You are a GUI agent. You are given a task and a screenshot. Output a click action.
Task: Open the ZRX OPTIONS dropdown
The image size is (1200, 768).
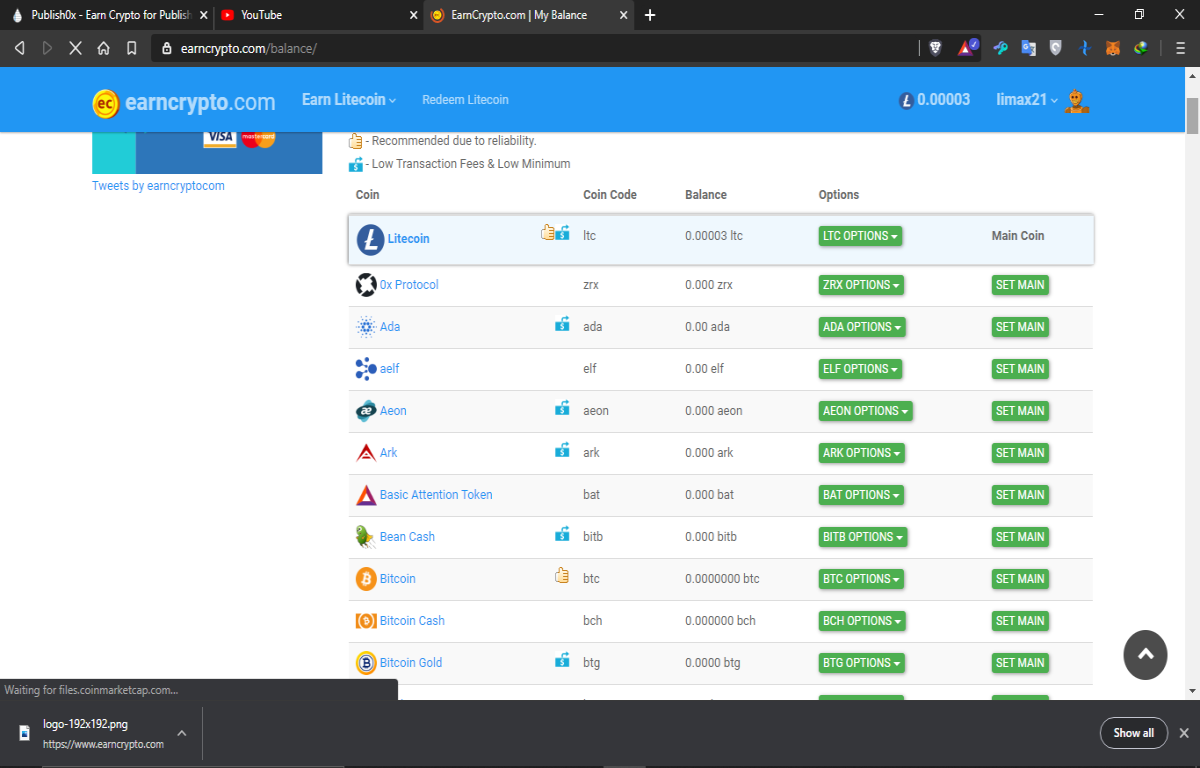[x=861, y=285]
